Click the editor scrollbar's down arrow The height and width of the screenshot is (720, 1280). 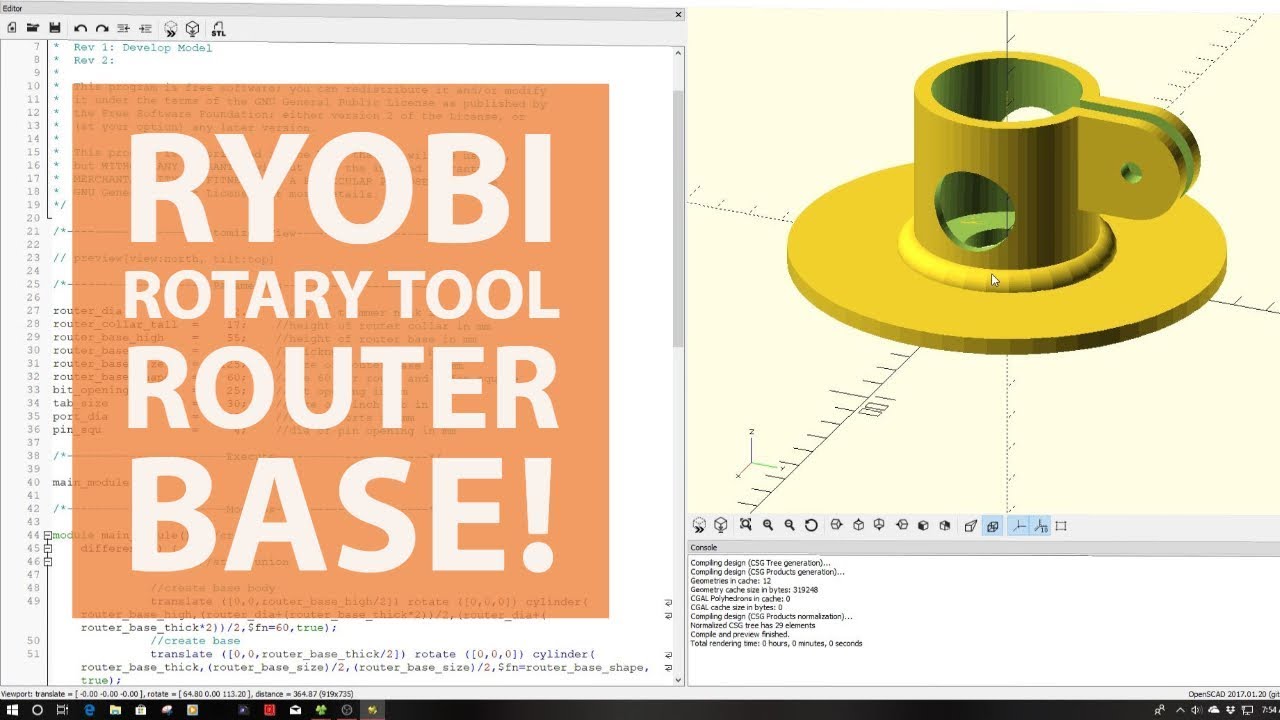(679, 679)
